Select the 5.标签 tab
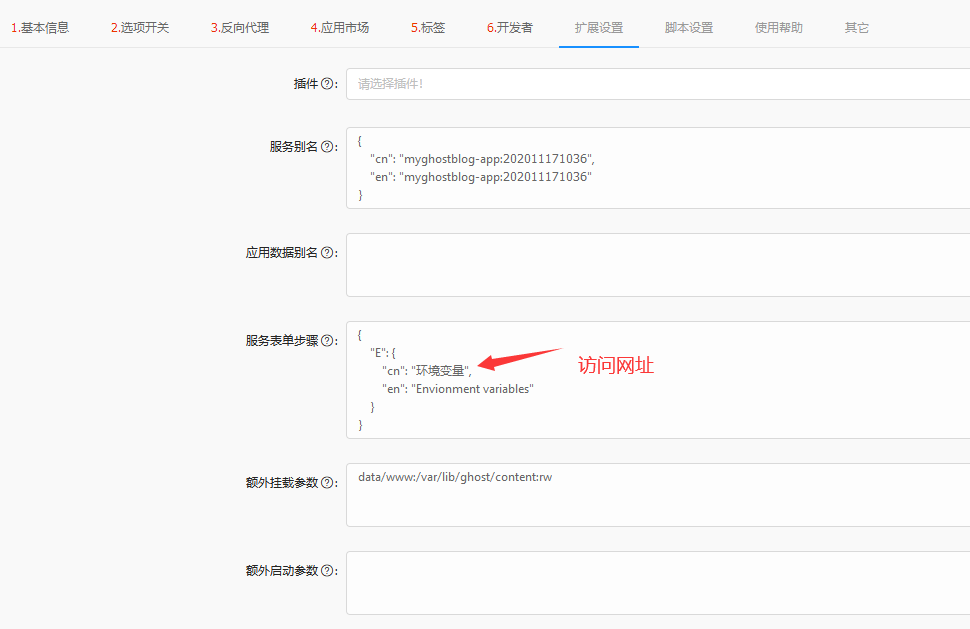The height and width of the screenshot is (629, 970). click(428, 27)
